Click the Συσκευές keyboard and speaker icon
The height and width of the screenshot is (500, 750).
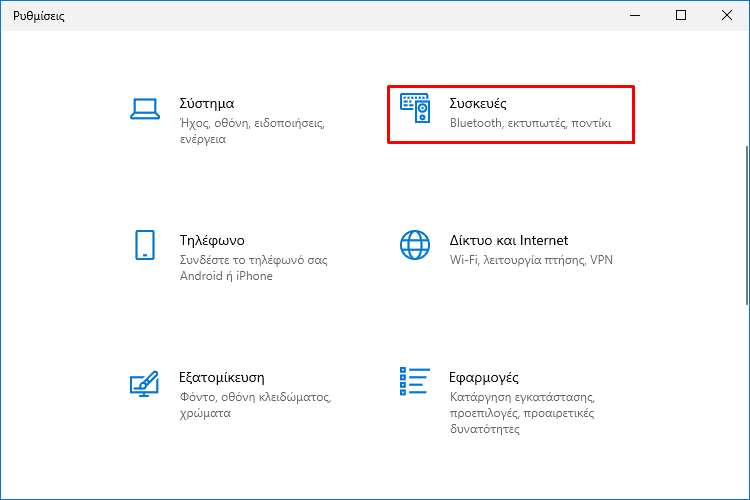pos(415,108)
